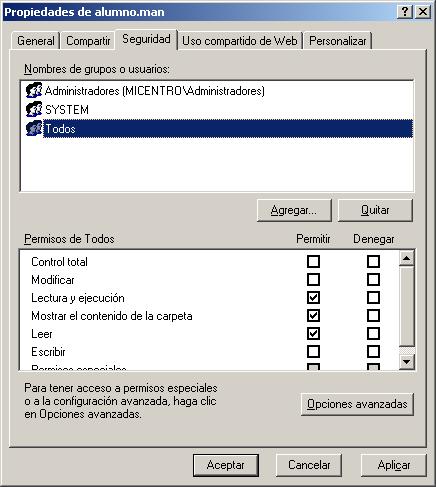Switch to the General tab
436x487 pixels.
36,41
